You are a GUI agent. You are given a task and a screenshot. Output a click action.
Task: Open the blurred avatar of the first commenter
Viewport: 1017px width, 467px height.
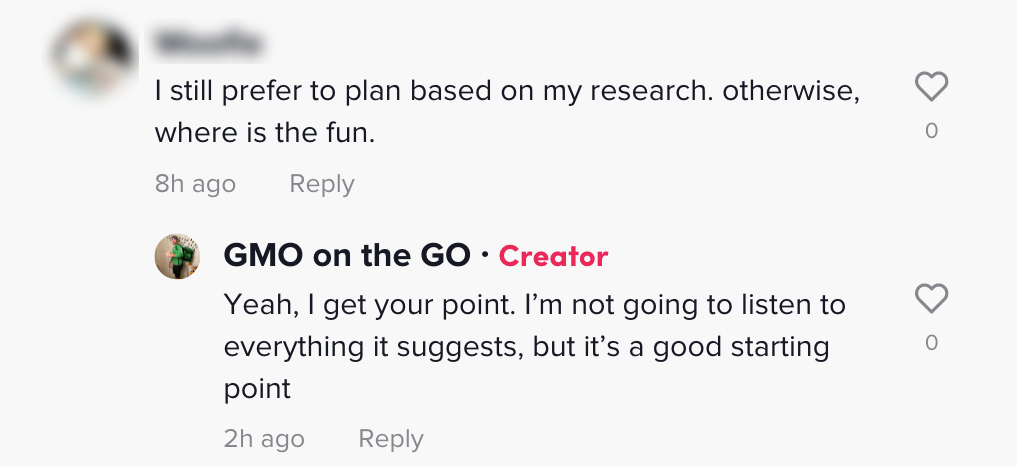93,55
